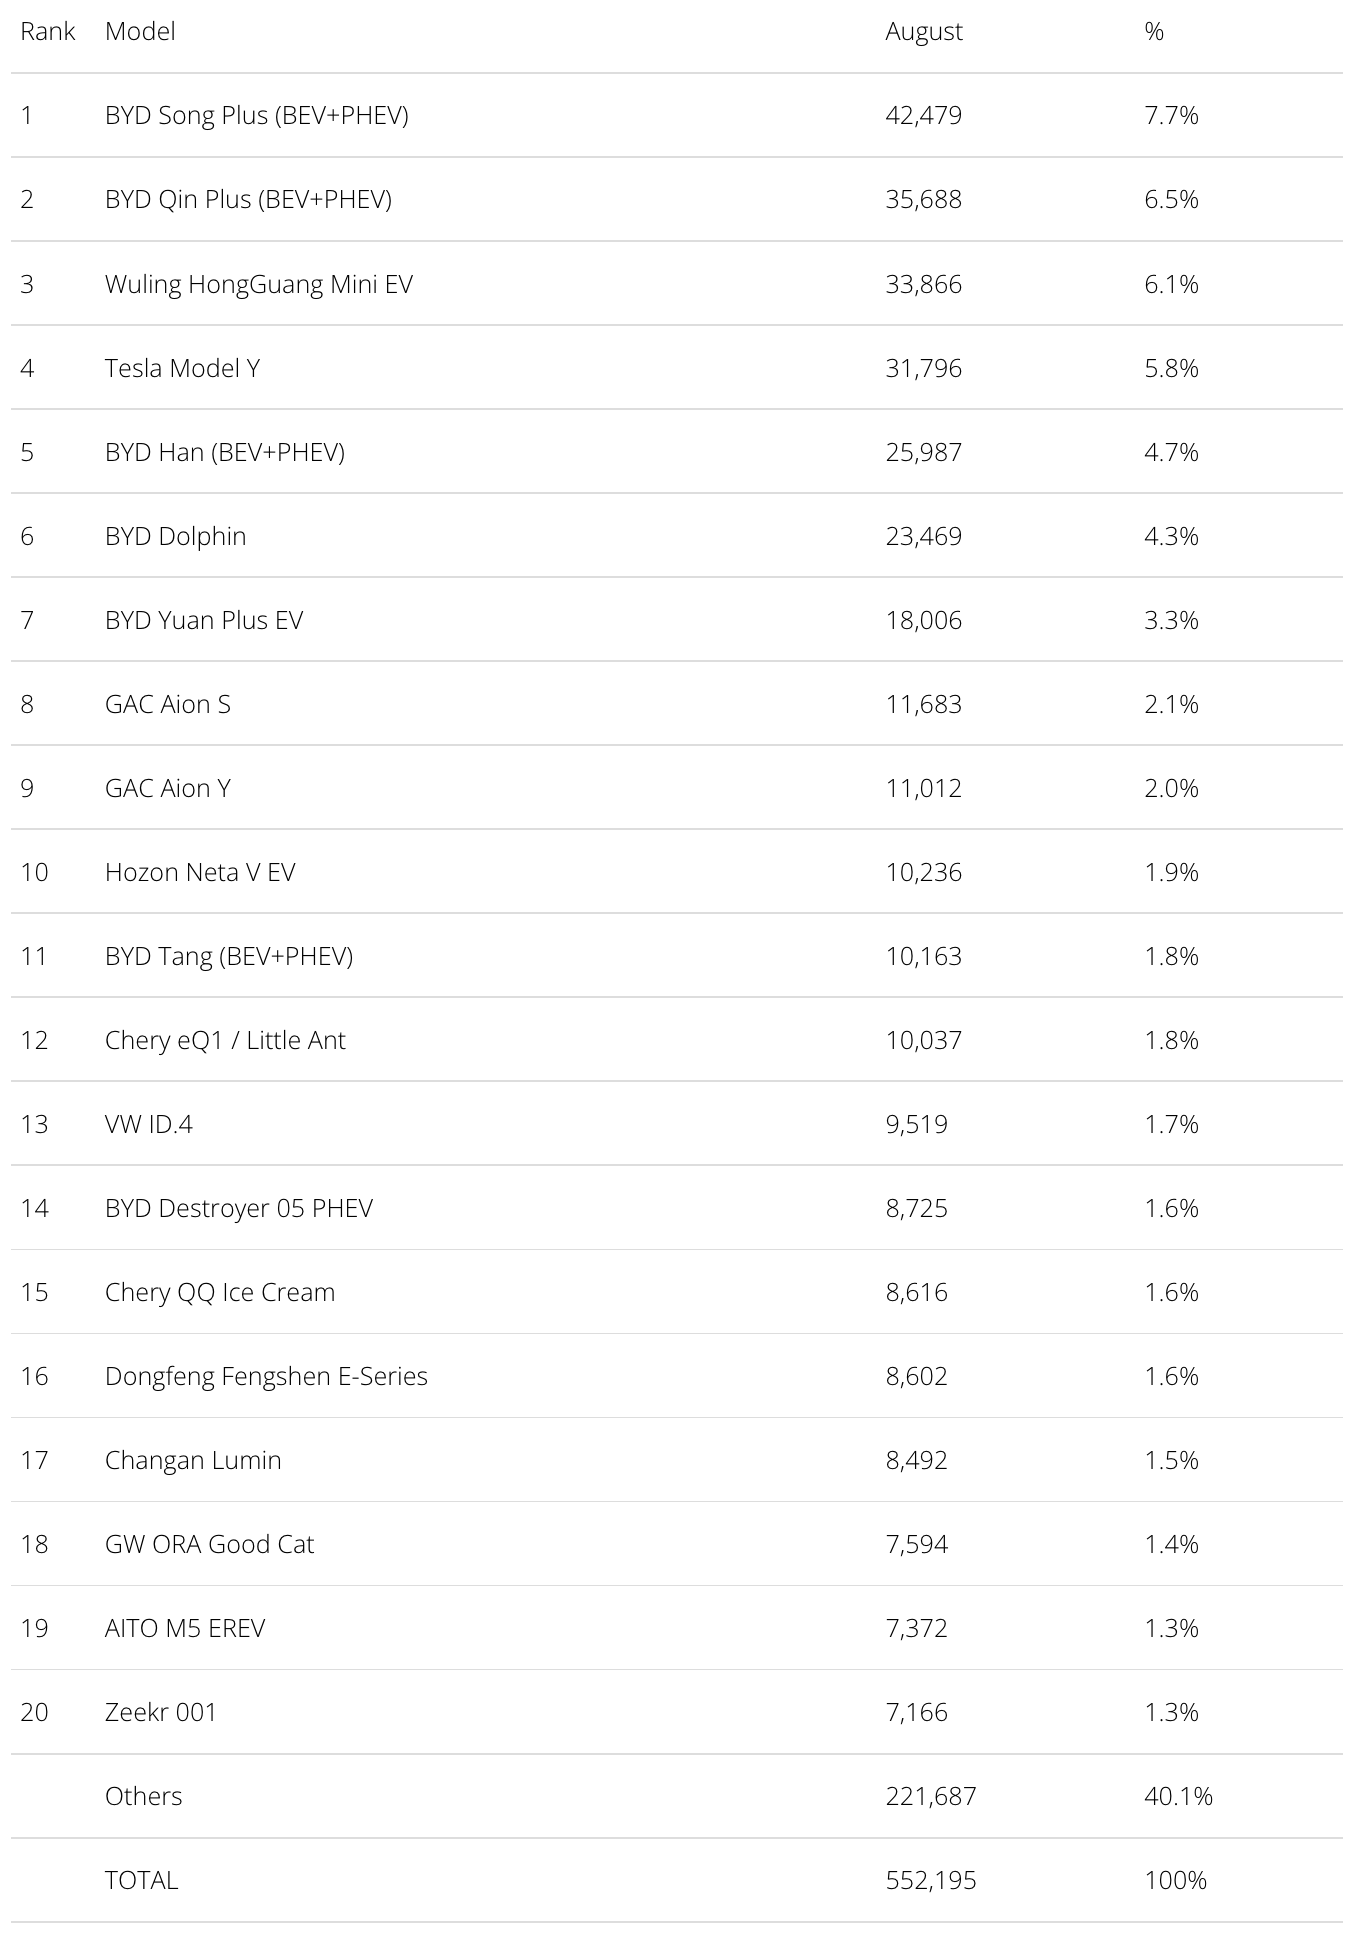Click the Others total 221,687
Image resolution: width=1354 pixels, height=1941 pixels.
pos(930,1796)
